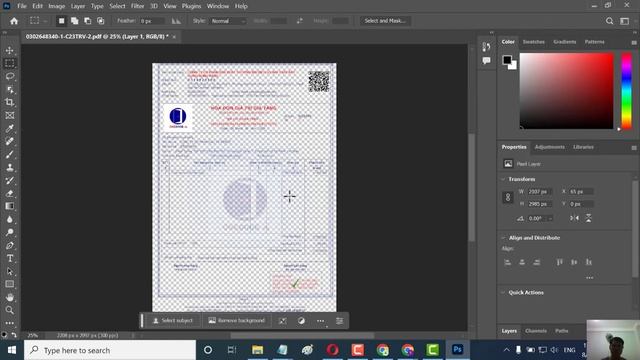
Task: Click the hue spectrum slider
Action: pyautogui.click(x=626, y=91)
